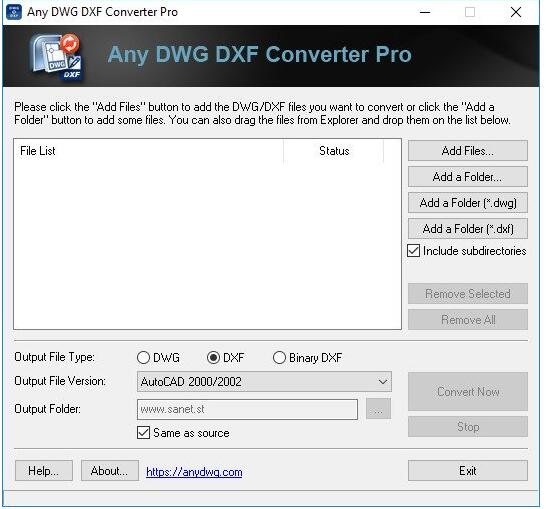
Task: Visit the https://anydwg.com link
Action: click(194, 472)
